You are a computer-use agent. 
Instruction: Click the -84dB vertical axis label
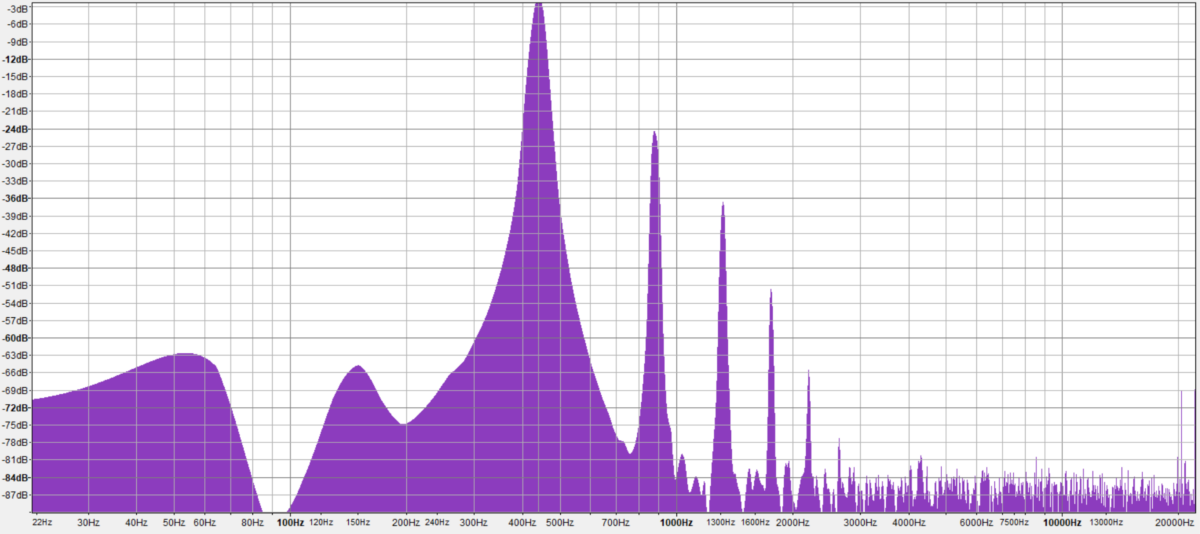(15, 477)
